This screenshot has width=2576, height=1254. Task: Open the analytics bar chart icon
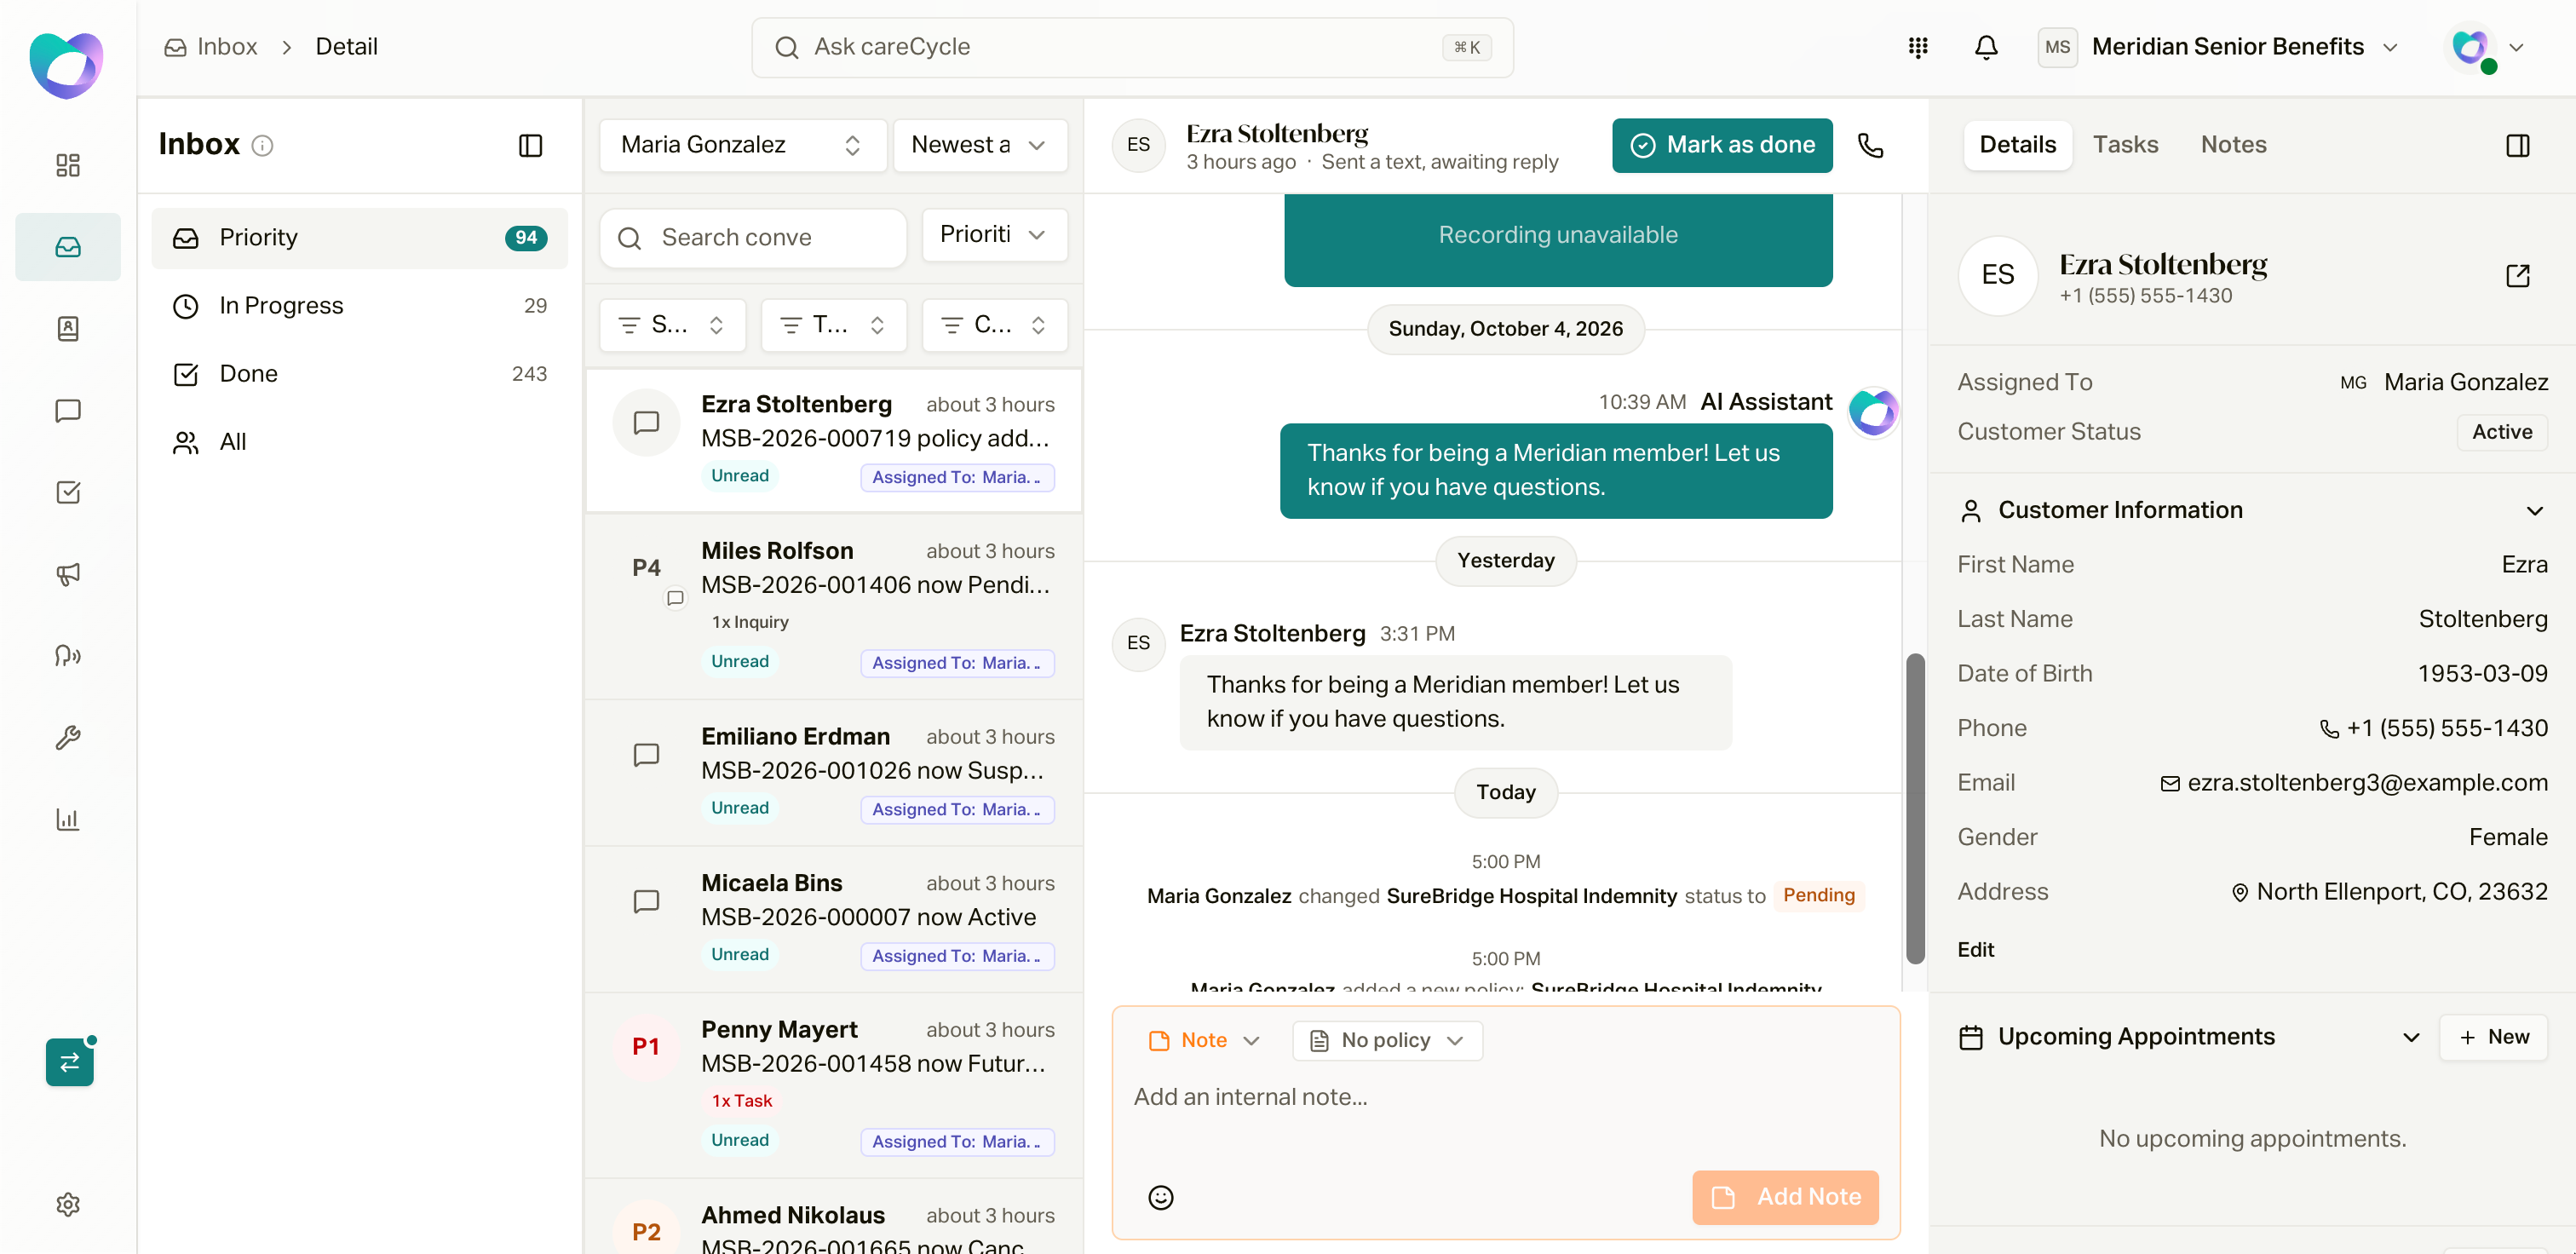(67, 819)
